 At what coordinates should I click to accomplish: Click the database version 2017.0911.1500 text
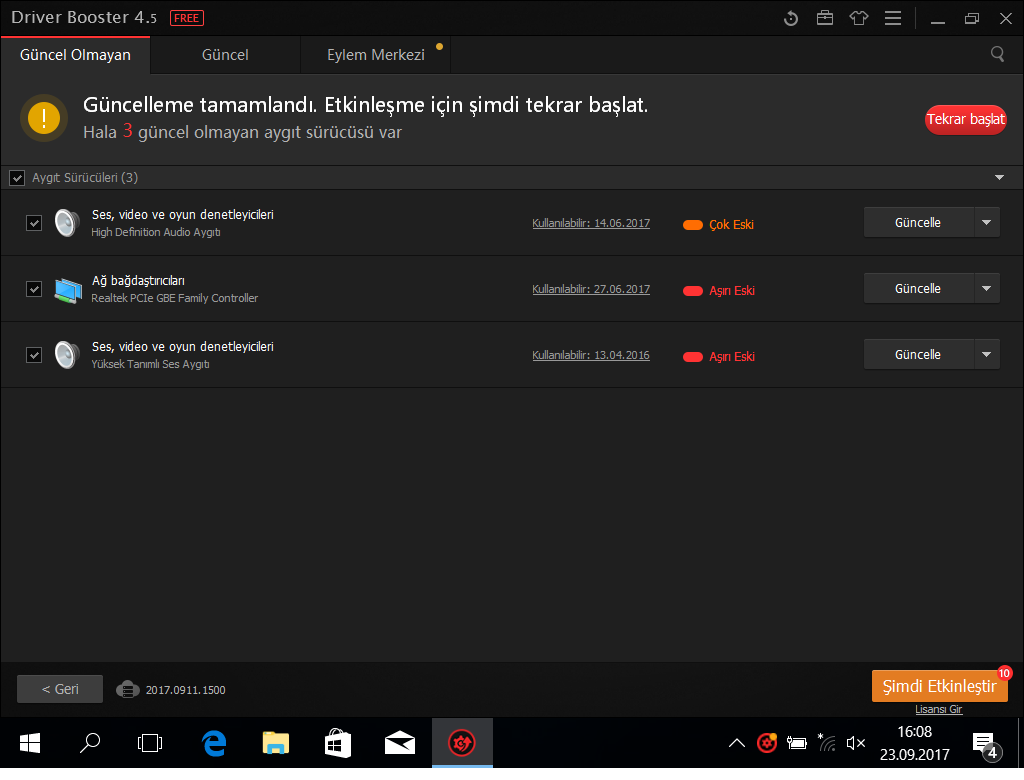(x=185, y=691)
